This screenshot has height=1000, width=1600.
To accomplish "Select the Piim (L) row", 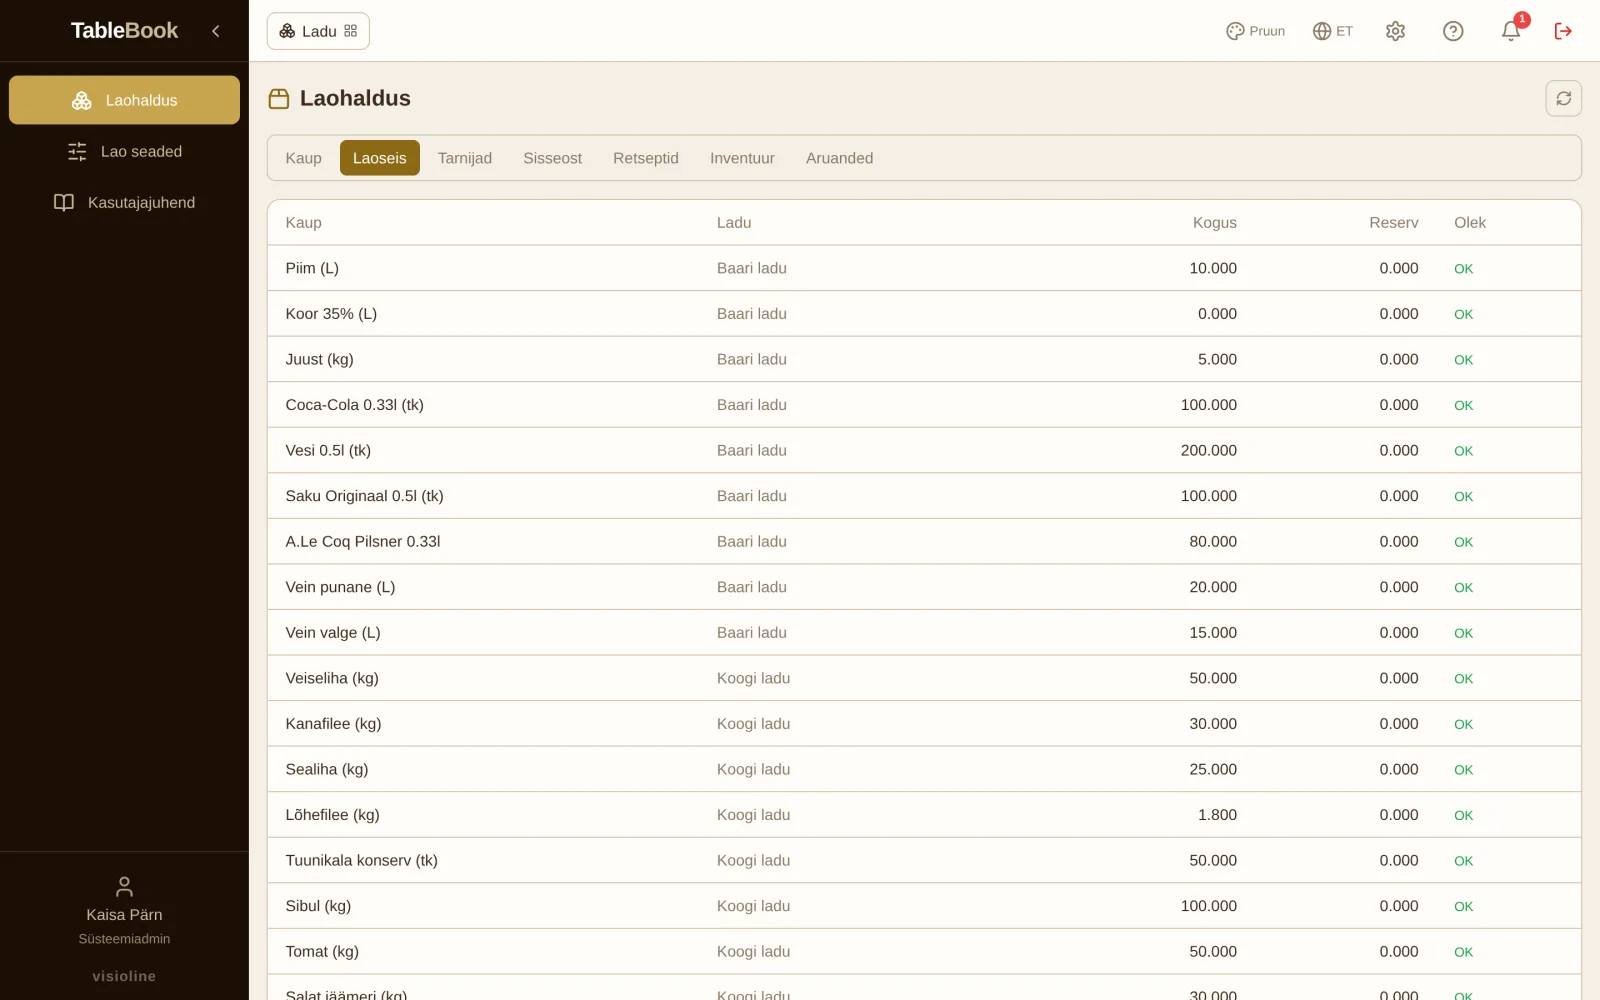I will pyautogui.click(x=924, y=268).
